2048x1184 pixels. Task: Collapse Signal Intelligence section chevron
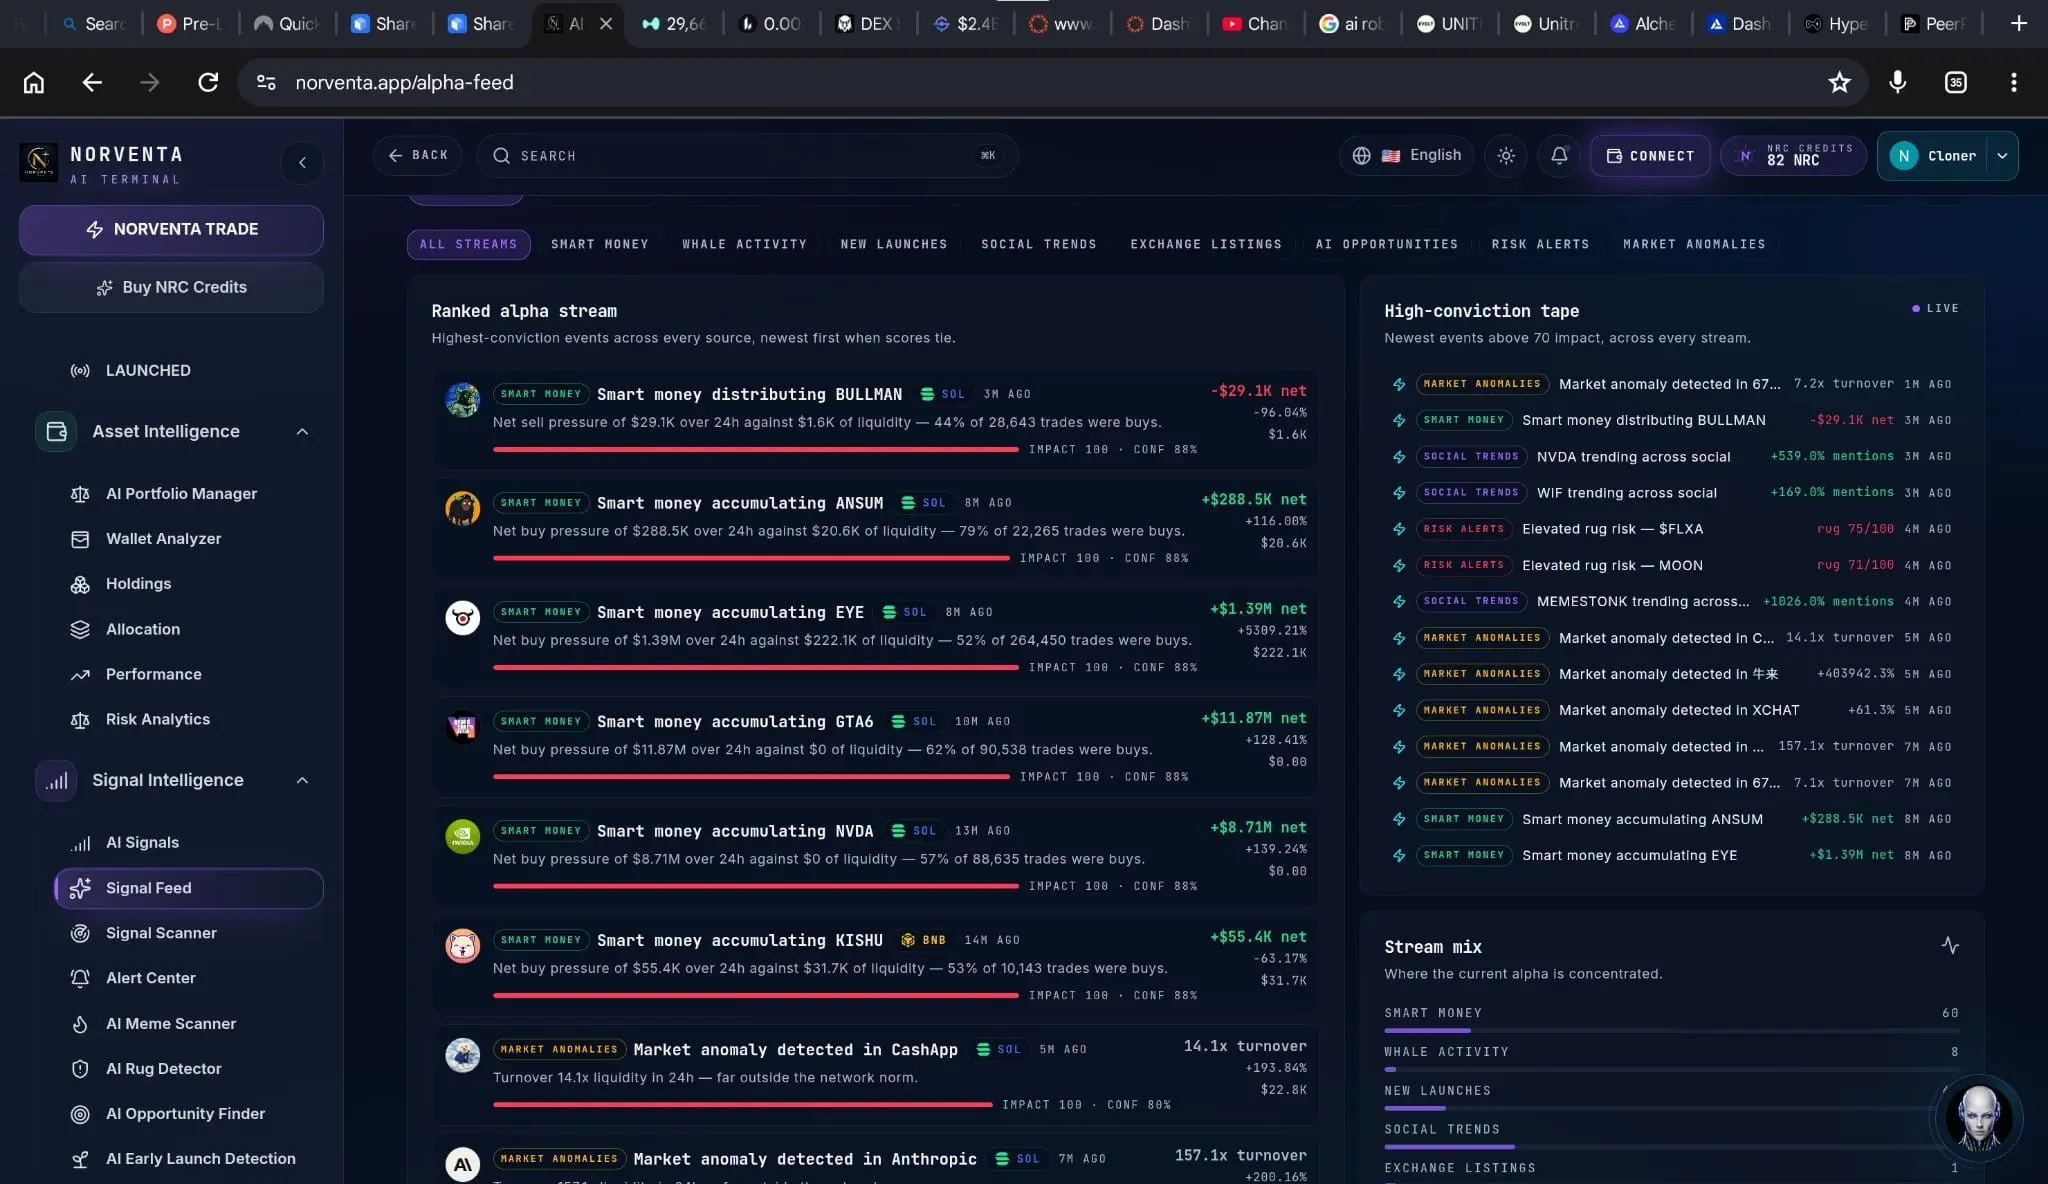coord(302,780)
